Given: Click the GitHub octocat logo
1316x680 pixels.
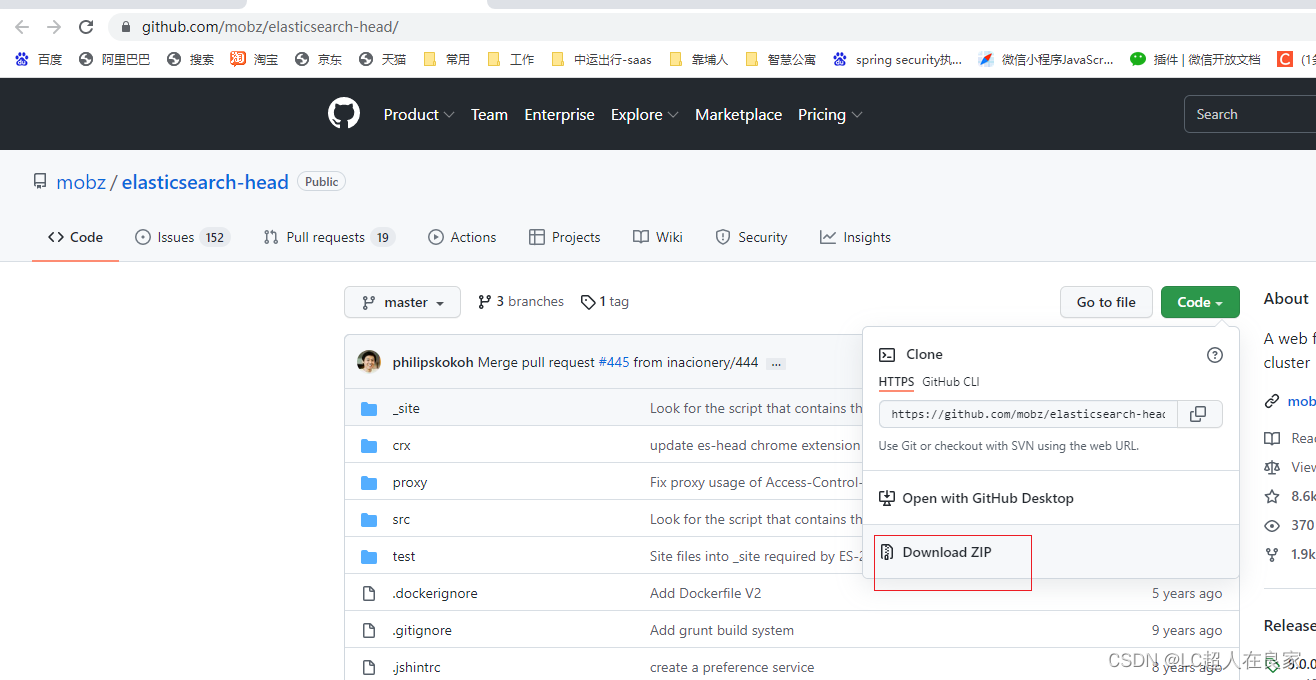Looking at the screenshot, I should point(343,114).
